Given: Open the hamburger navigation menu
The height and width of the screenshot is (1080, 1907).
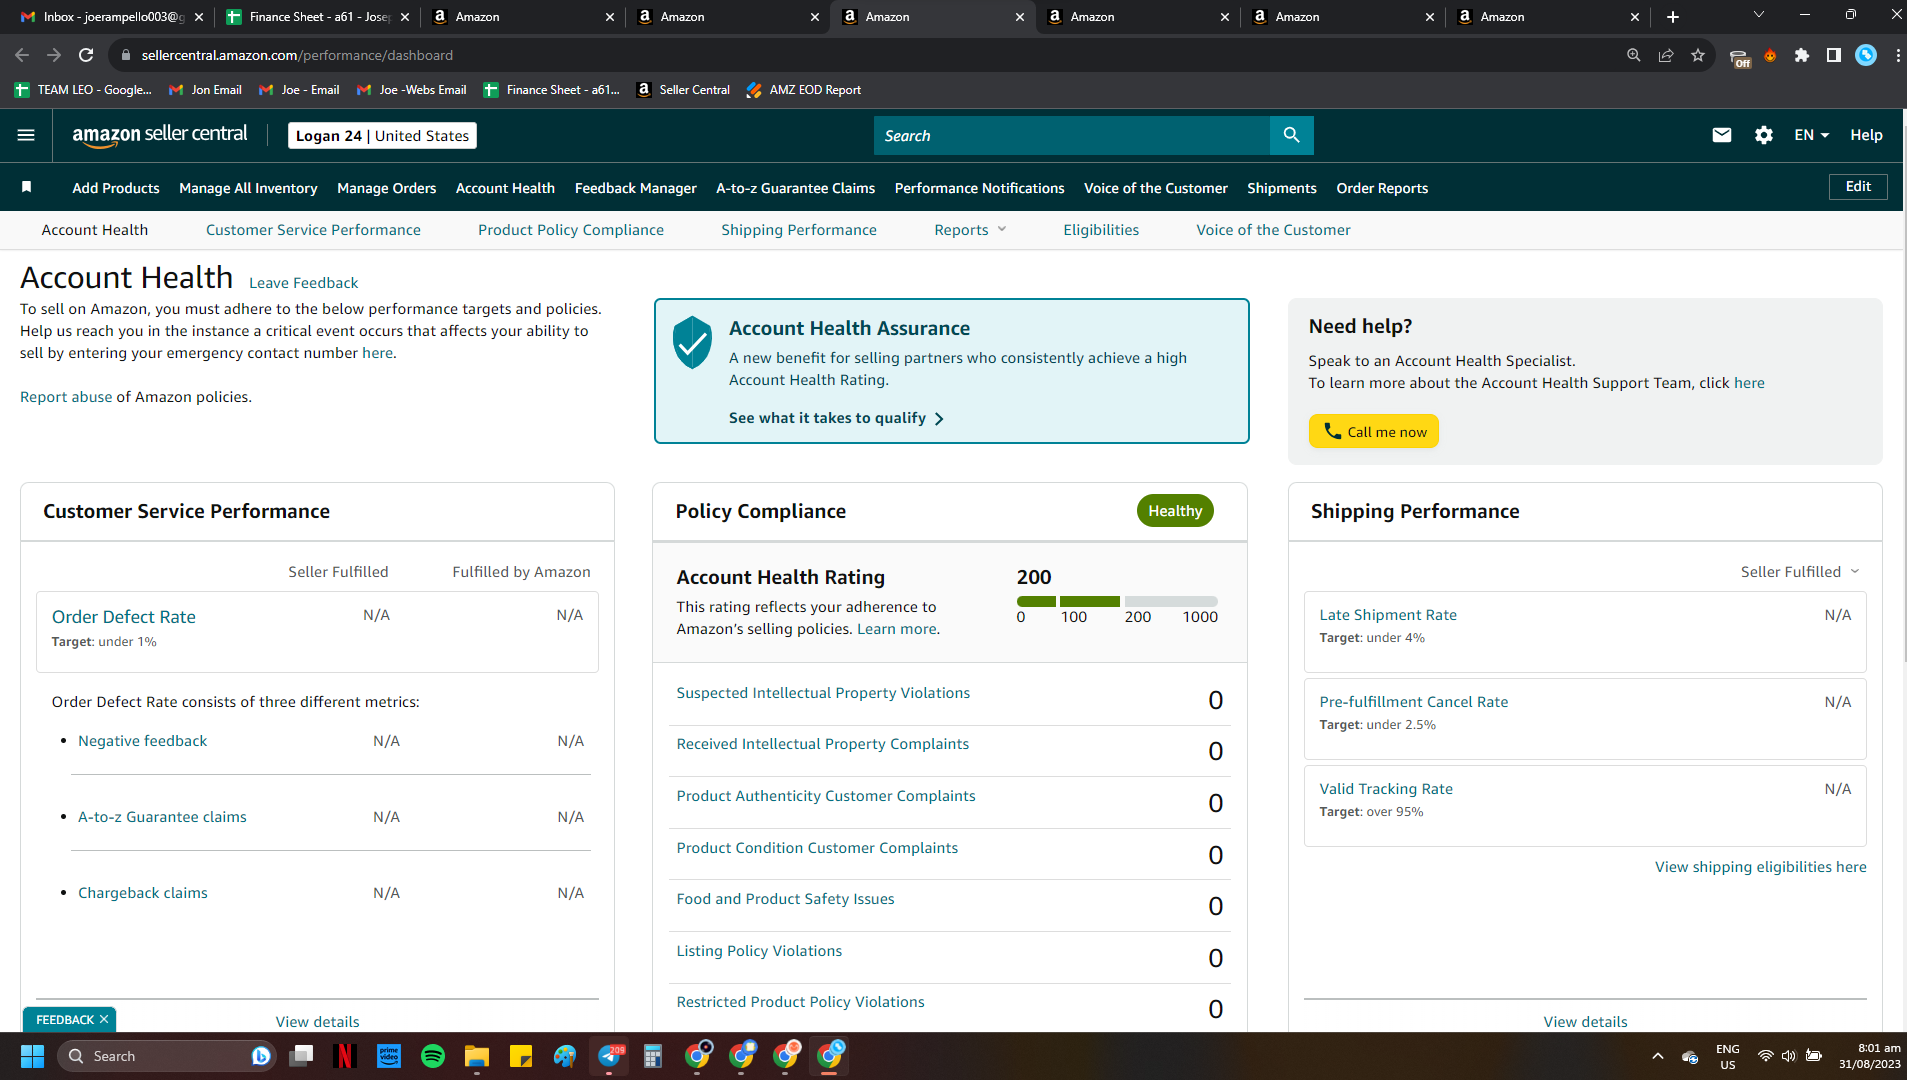Looking at the screenshot, I should click(26, 135).
